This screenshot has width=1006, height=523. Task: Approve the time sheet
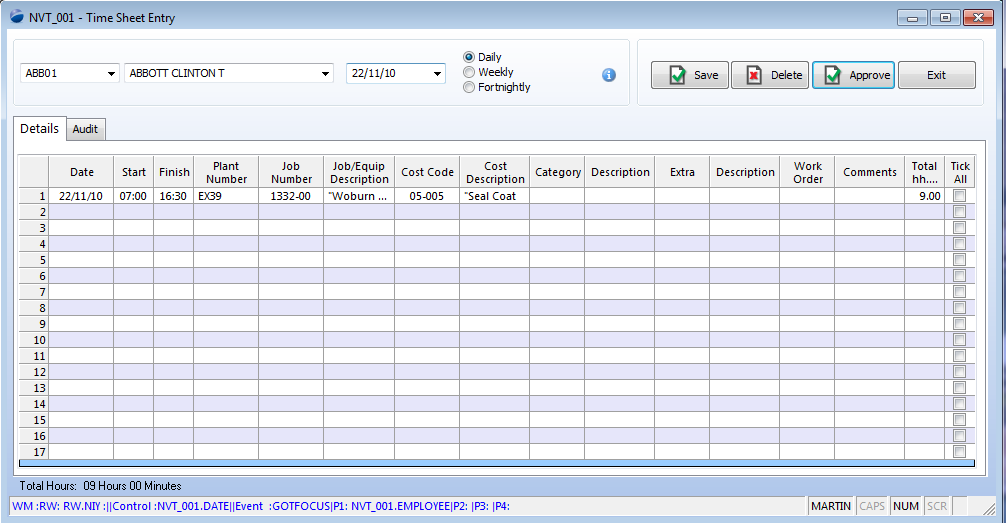coord(853,75)
